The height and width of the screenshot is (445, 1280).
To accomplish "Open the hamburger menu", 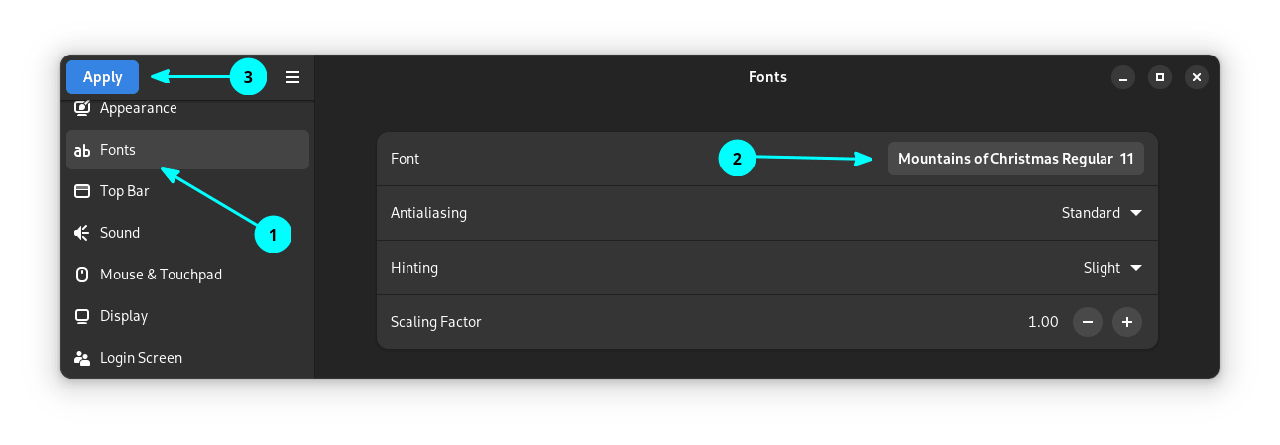I will [292, 77].
